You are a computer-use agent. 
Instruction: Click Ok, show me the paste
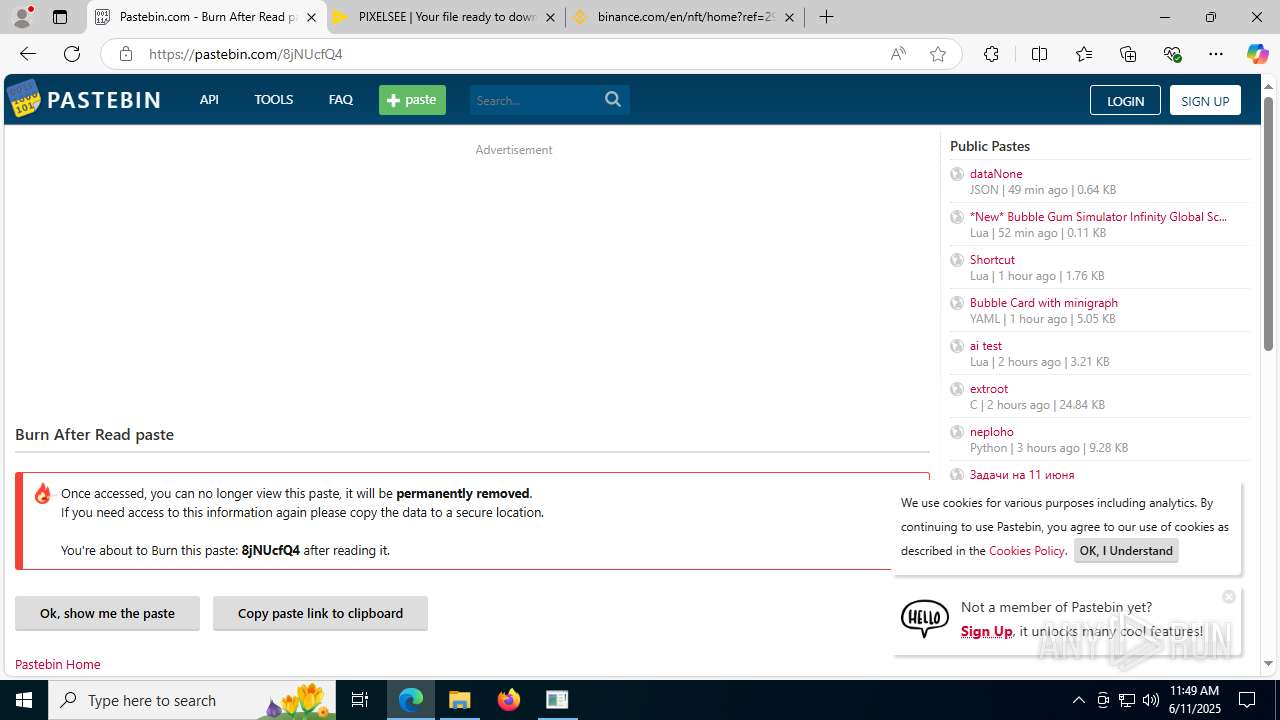point(107,613)
